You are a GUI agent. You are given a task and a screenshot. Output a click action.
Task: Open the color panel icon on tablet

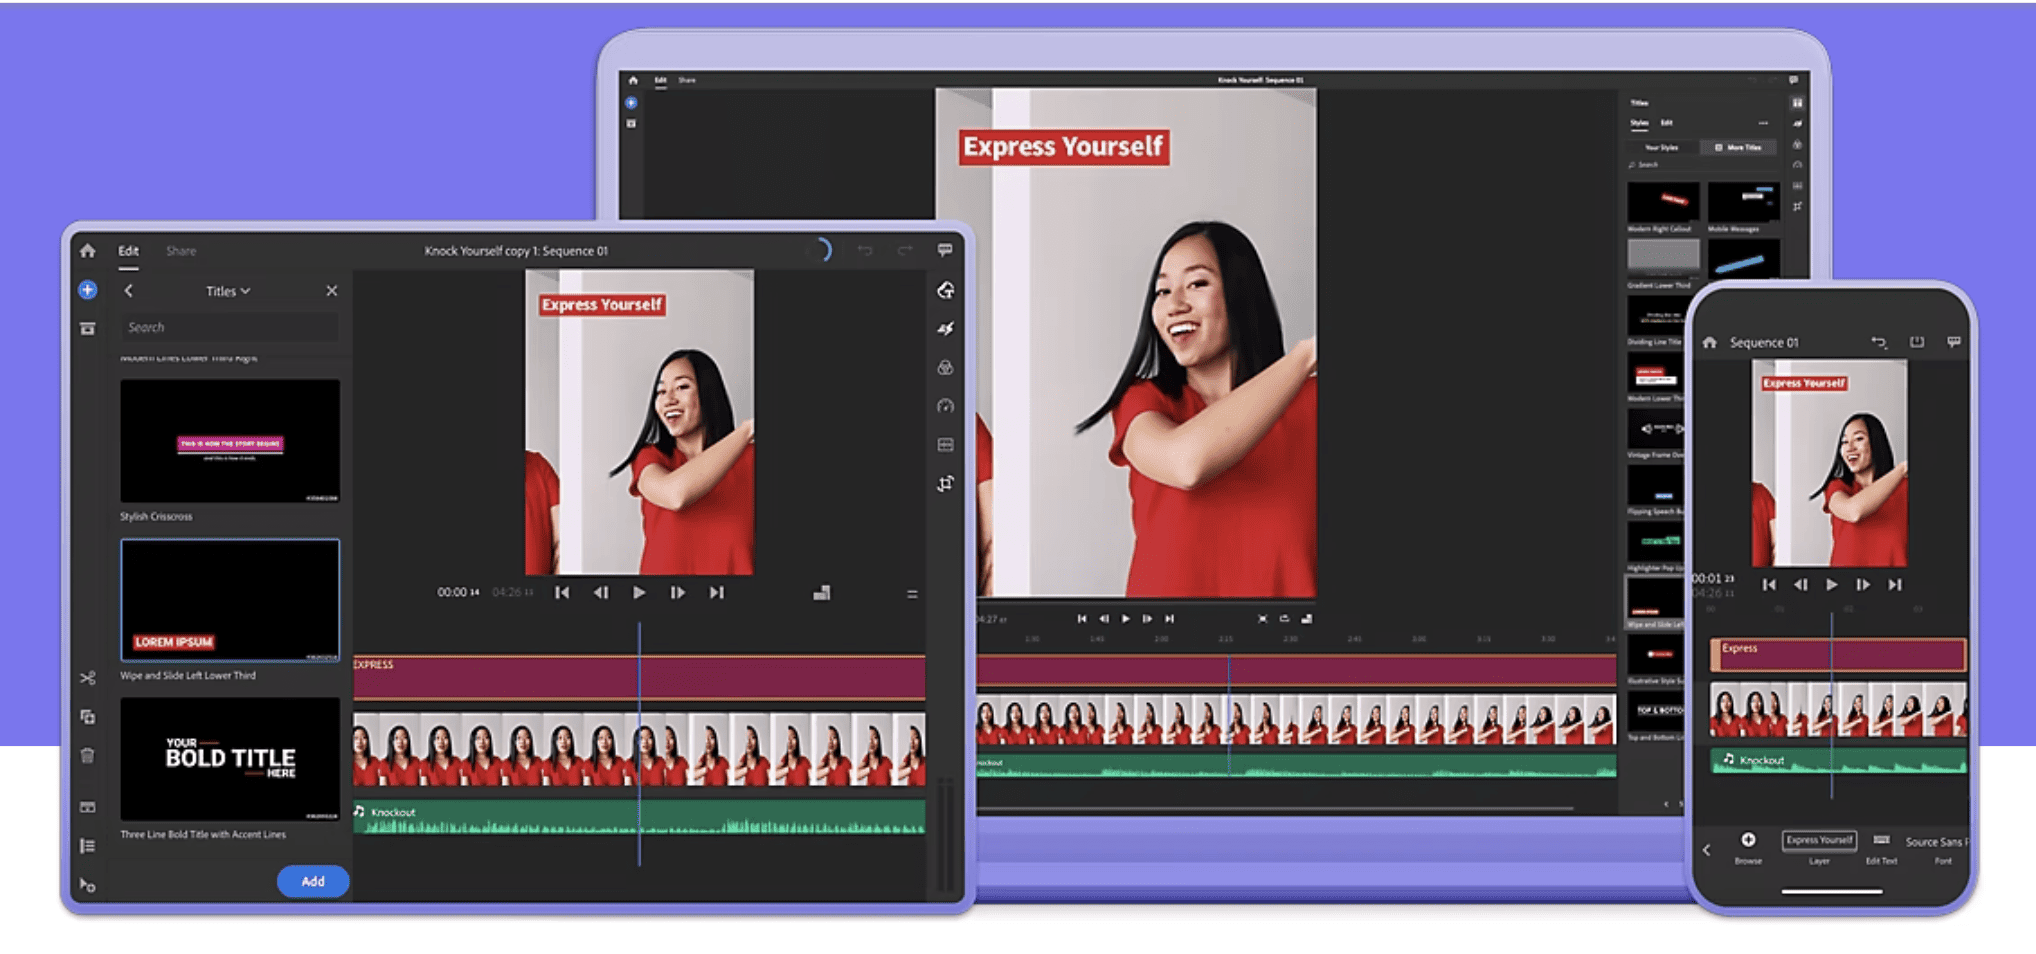click(x=945, y=368)
